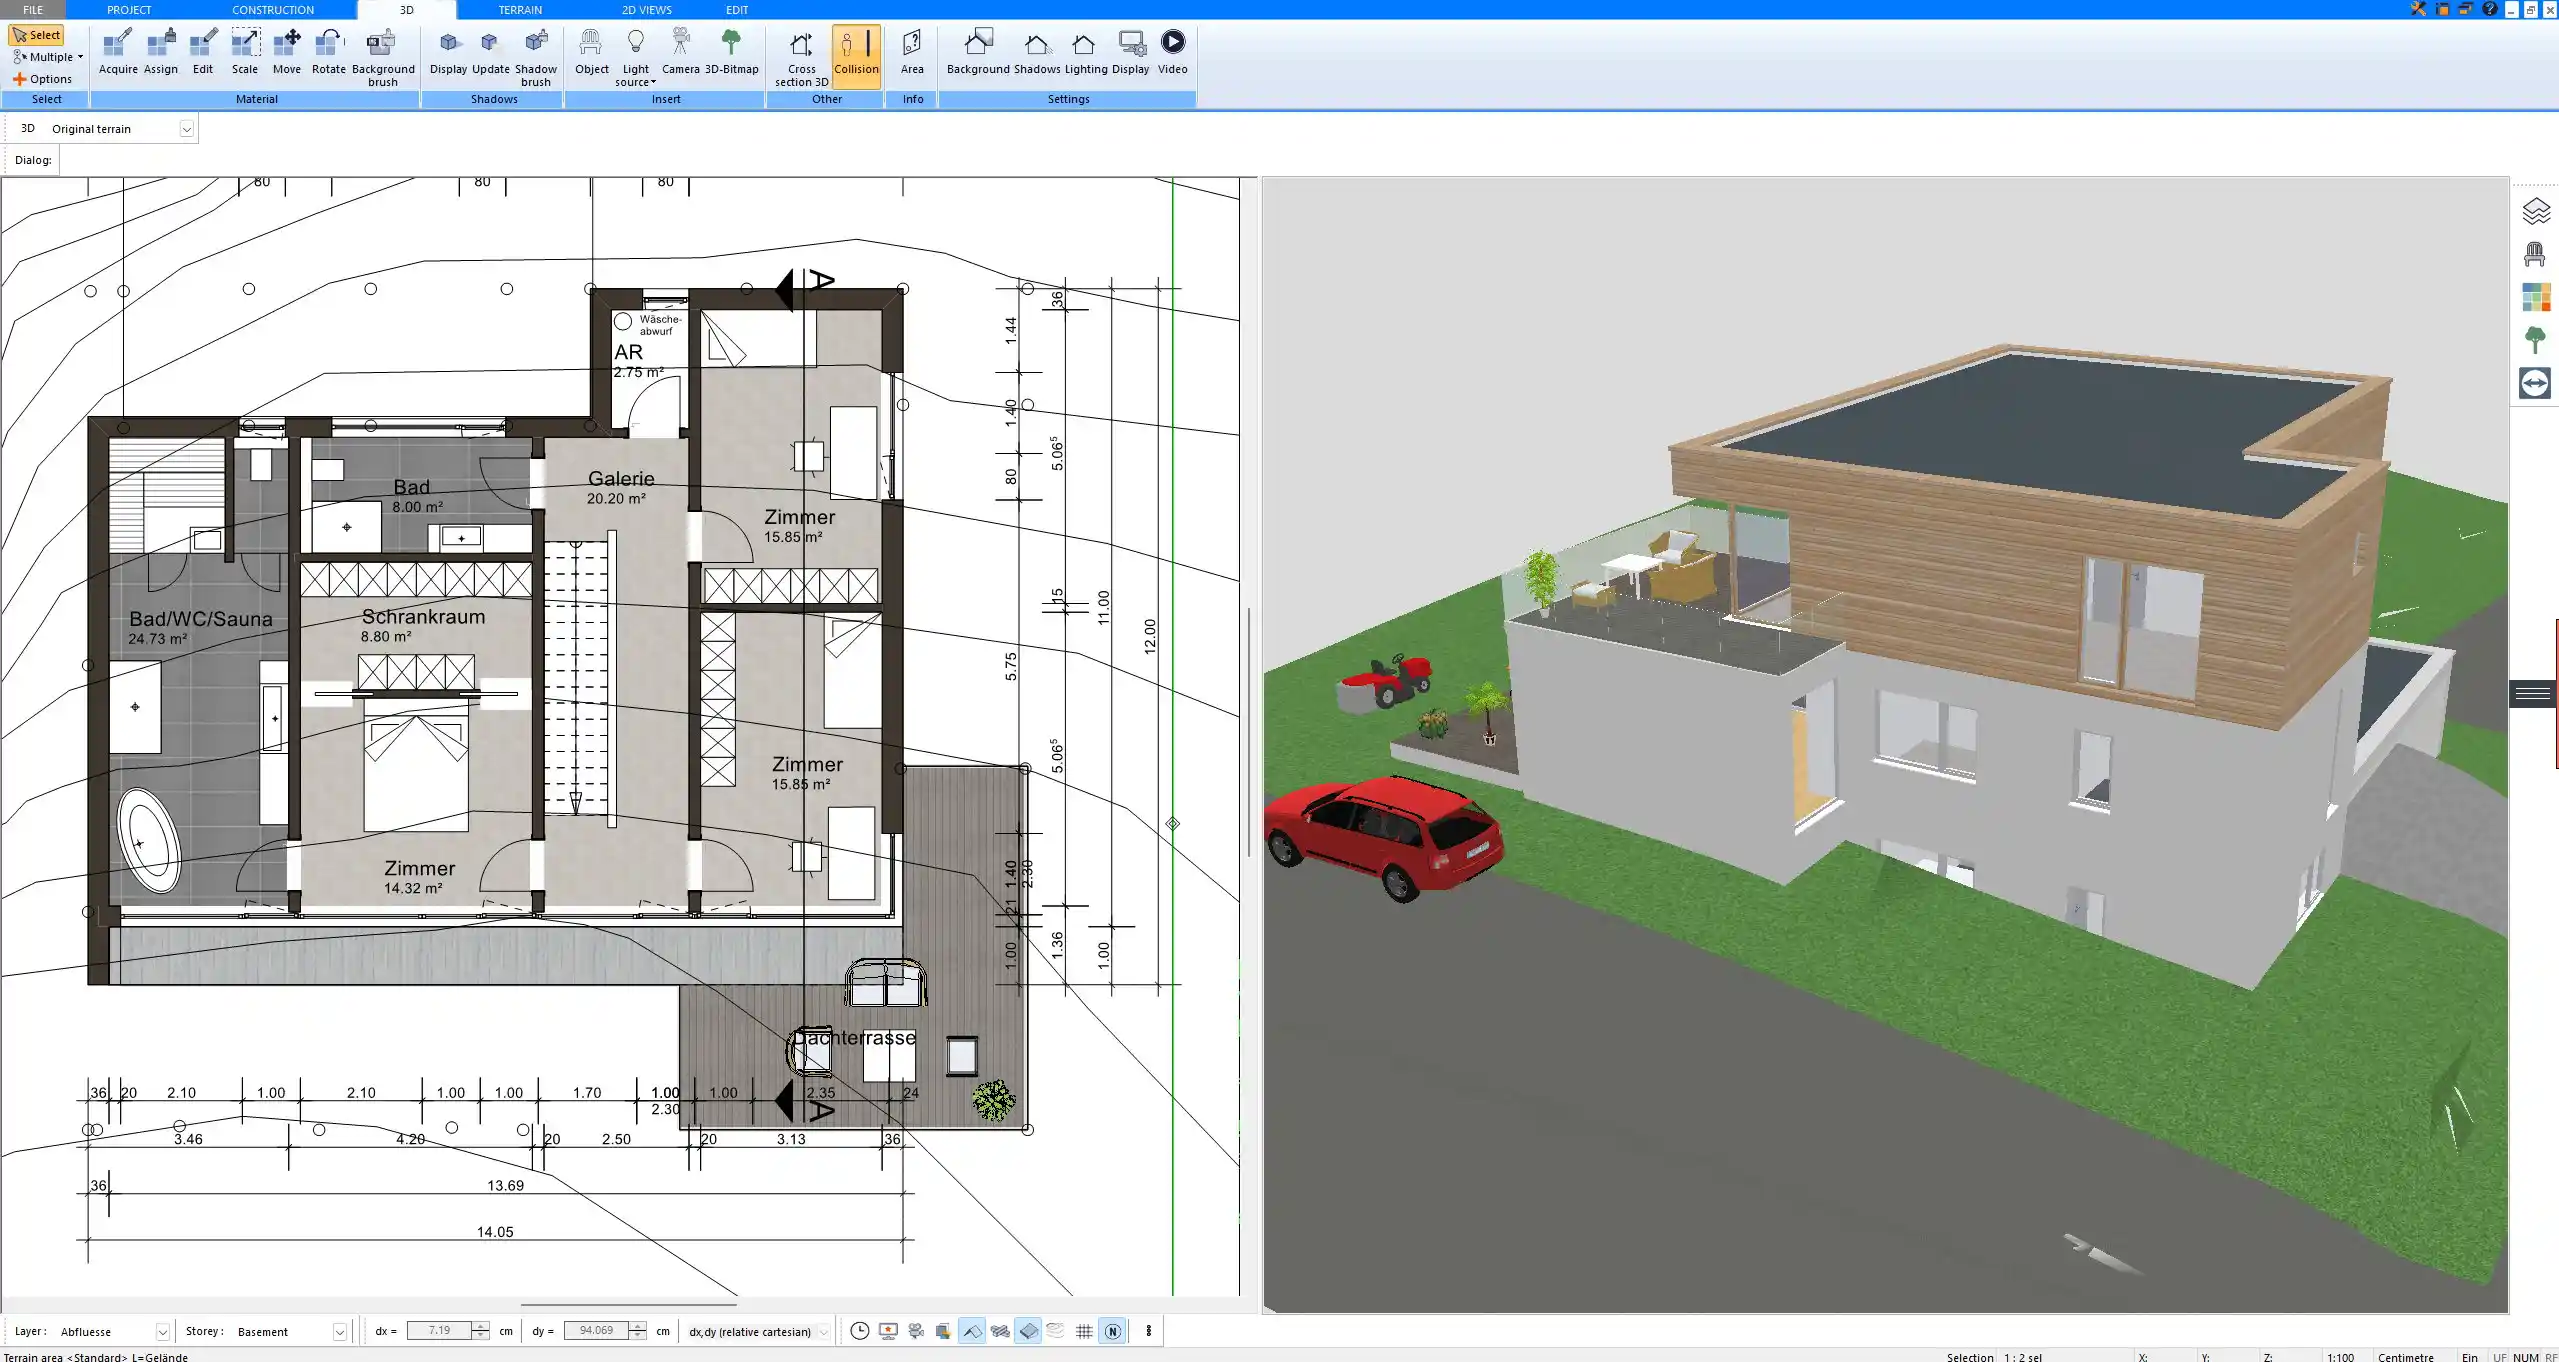Click the dx value stepper arrows

(x=481, y=1331)
